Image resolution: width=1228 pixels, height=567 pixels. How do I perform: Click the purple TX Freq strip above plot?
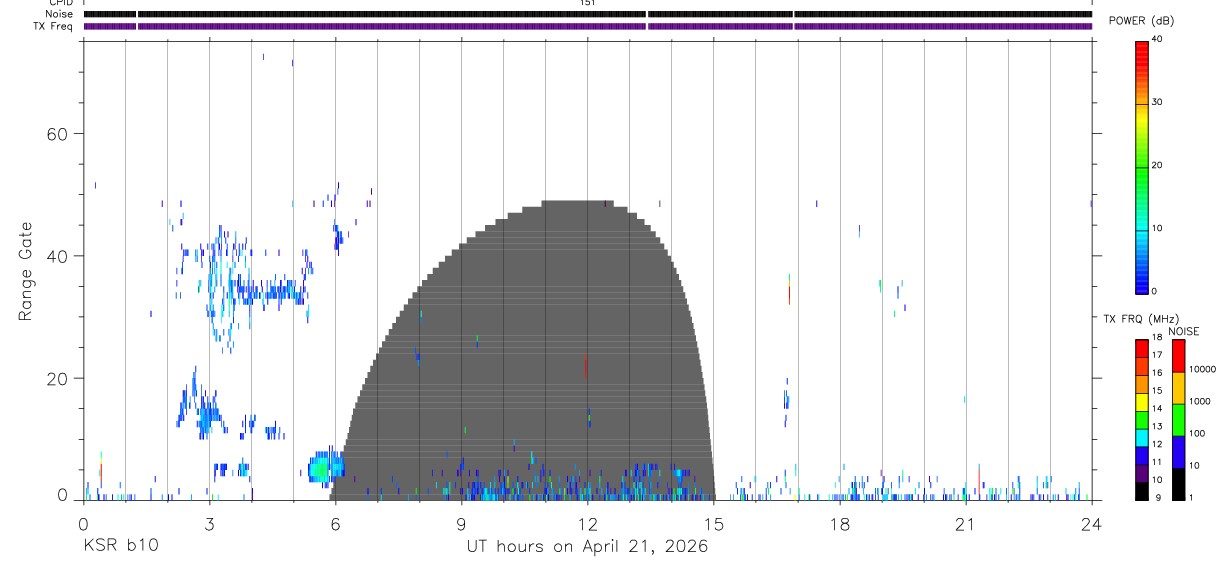pyautogui.click(x=588, y=26)
